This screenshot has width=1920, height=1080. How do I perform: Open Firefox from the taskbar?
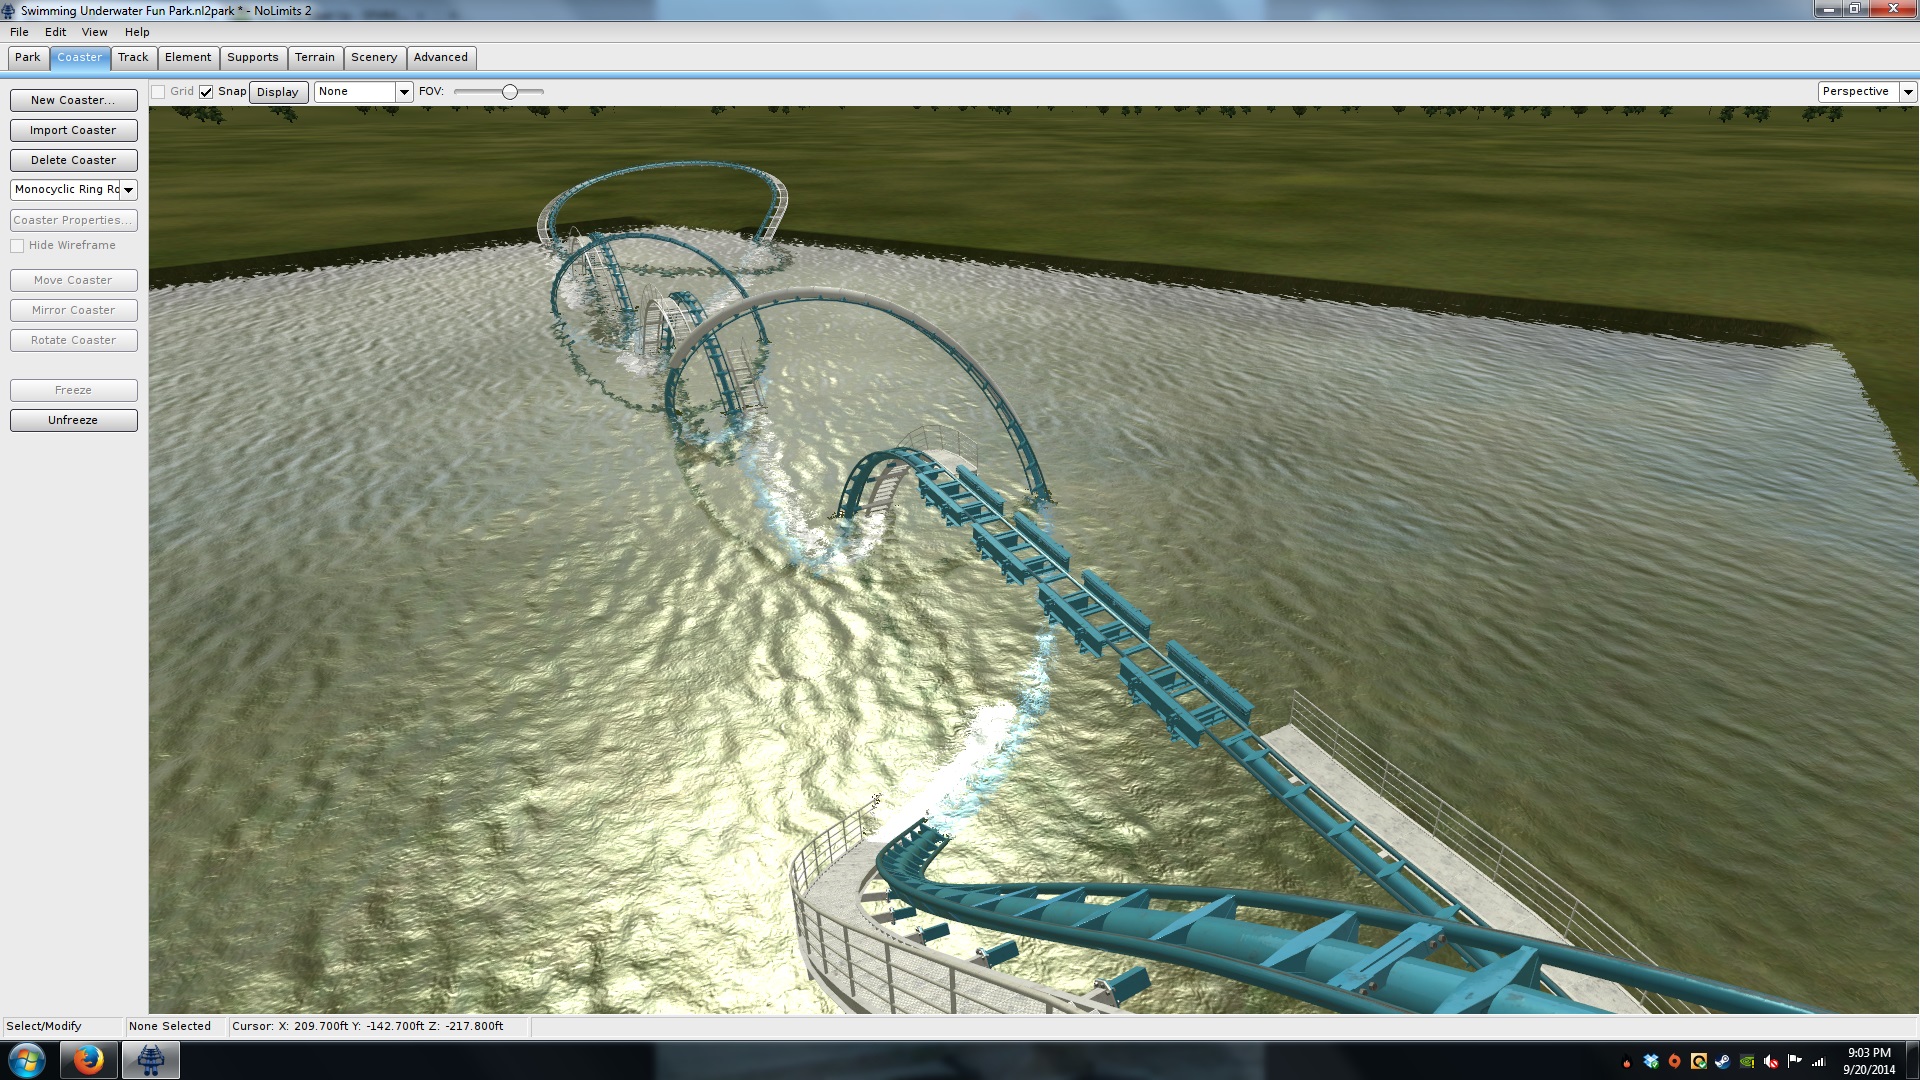click(88, 1060)
